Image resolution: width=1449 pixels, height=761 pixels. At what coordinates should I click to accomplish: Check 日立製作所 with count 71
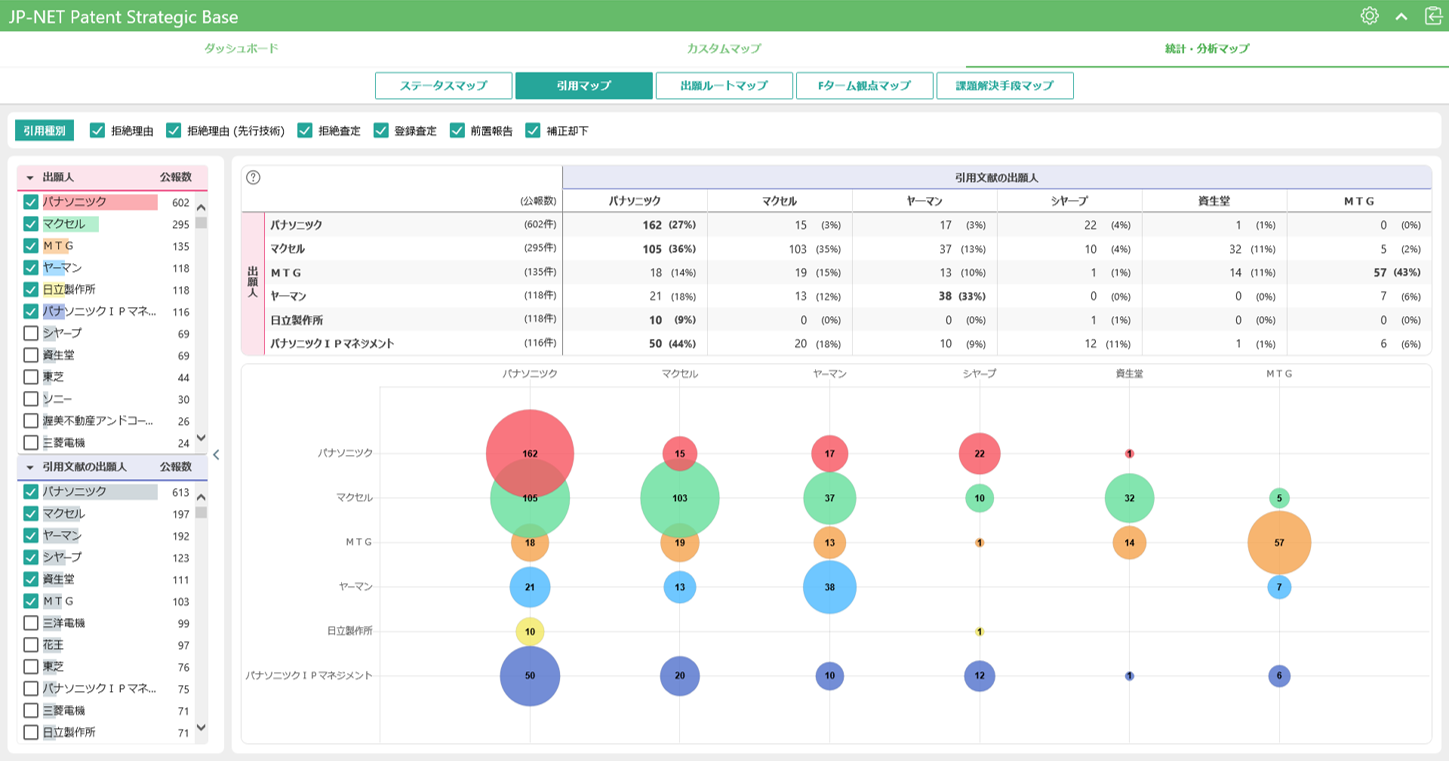click(x=31, y=732)
